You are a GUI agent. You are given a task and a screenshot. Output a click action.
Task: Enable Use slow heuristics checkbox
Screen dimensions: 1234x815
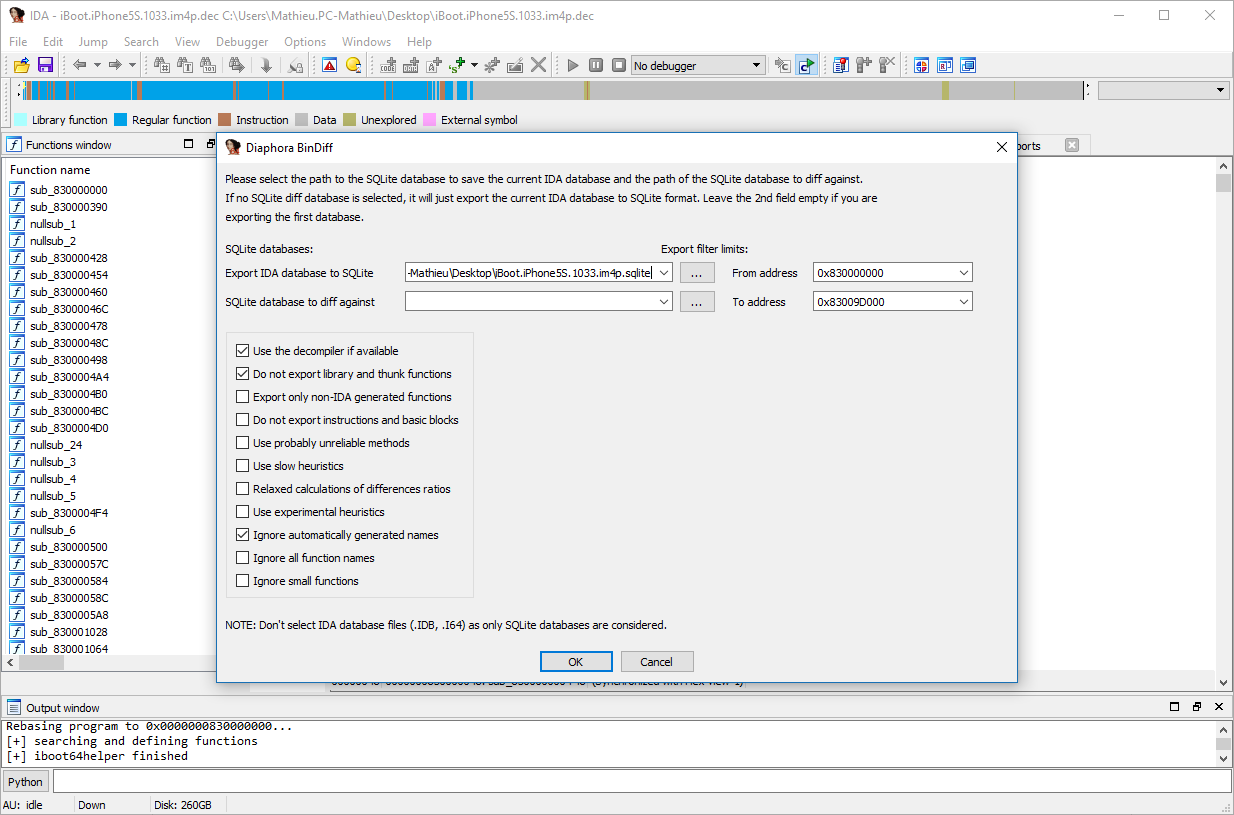(x=242, y=466)
